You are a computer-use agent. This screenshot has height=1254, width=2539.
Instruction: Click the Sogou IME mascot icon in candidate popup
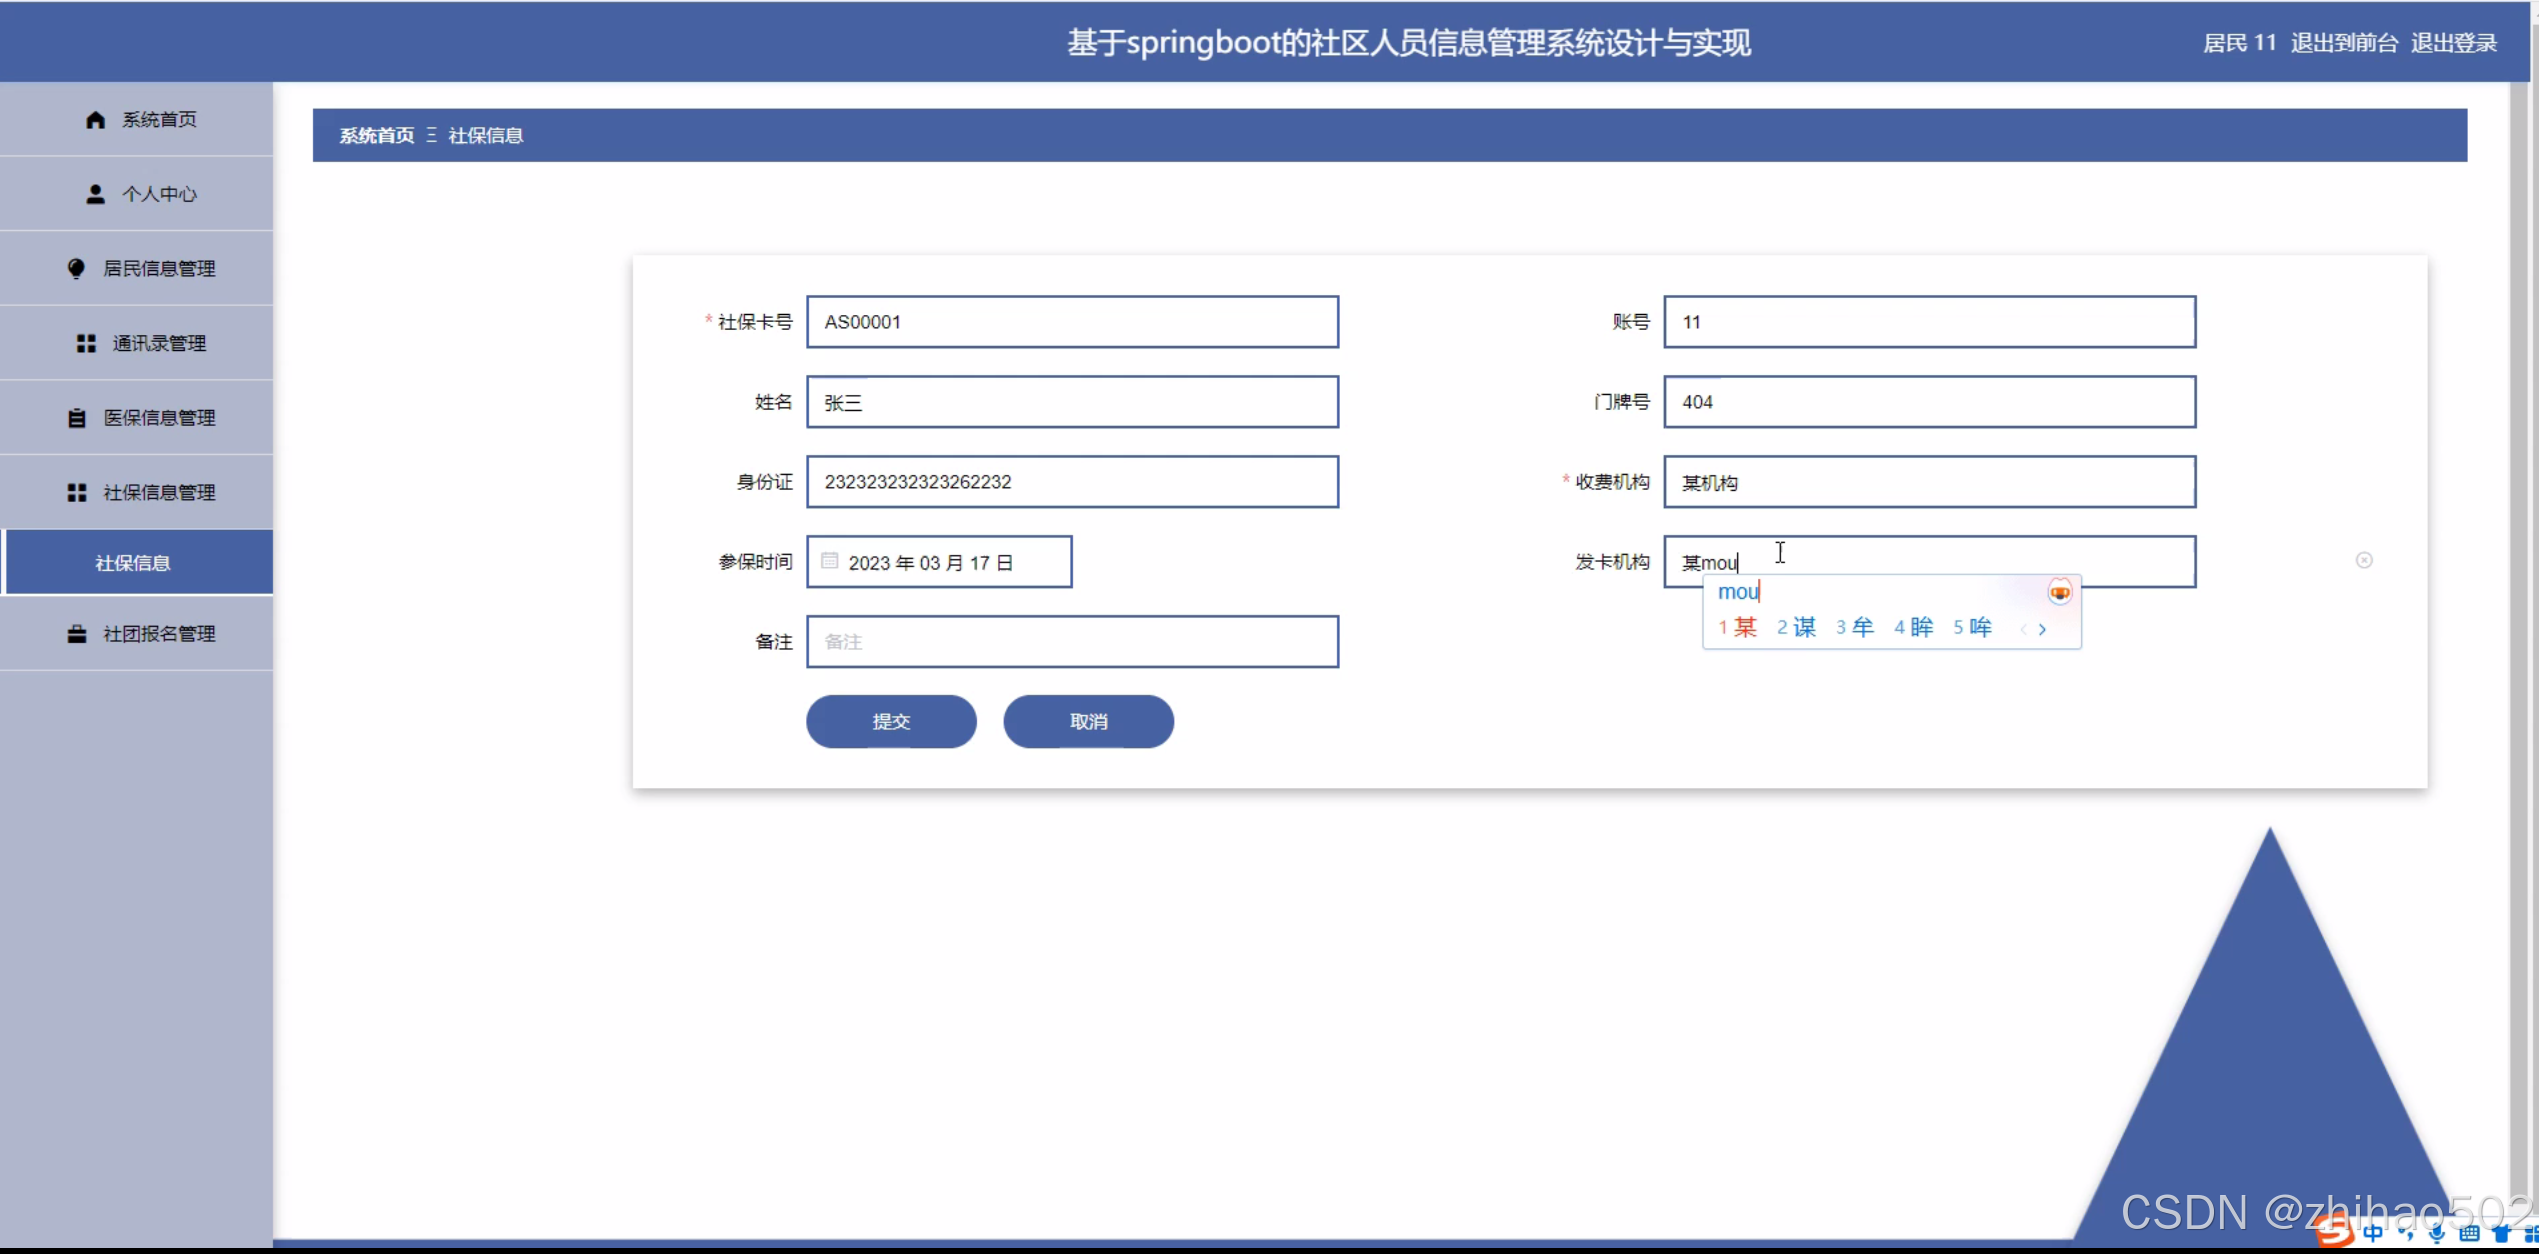(2059, 592)
